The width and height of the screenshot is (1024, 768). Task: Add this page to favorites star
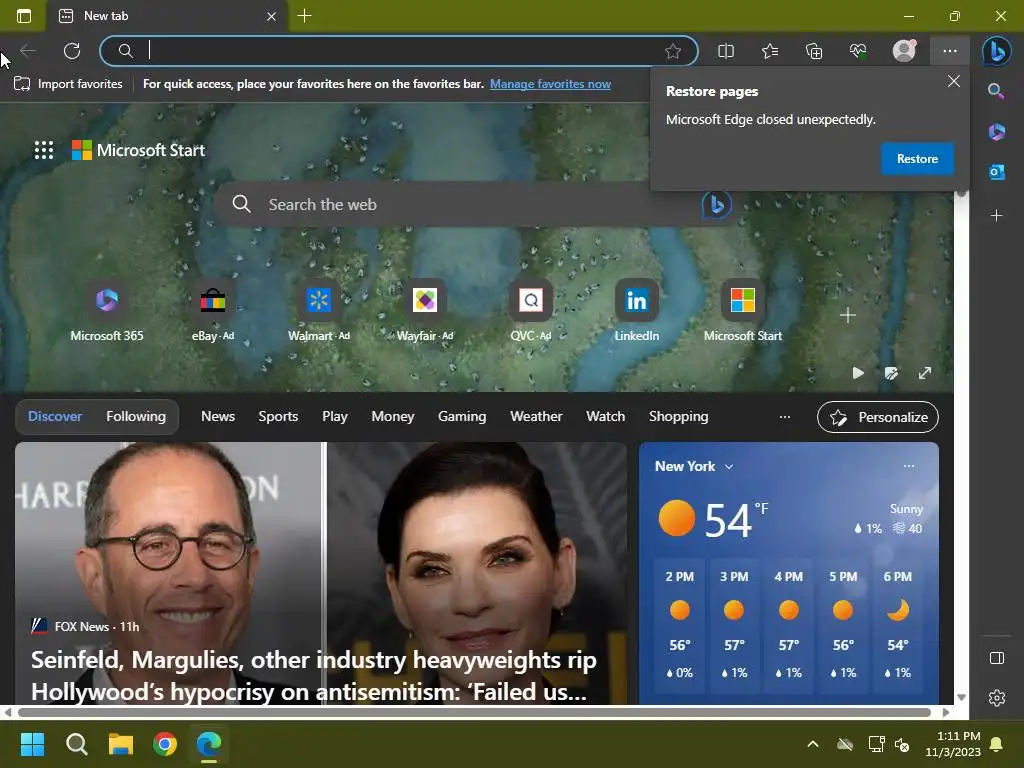point(673,51)
